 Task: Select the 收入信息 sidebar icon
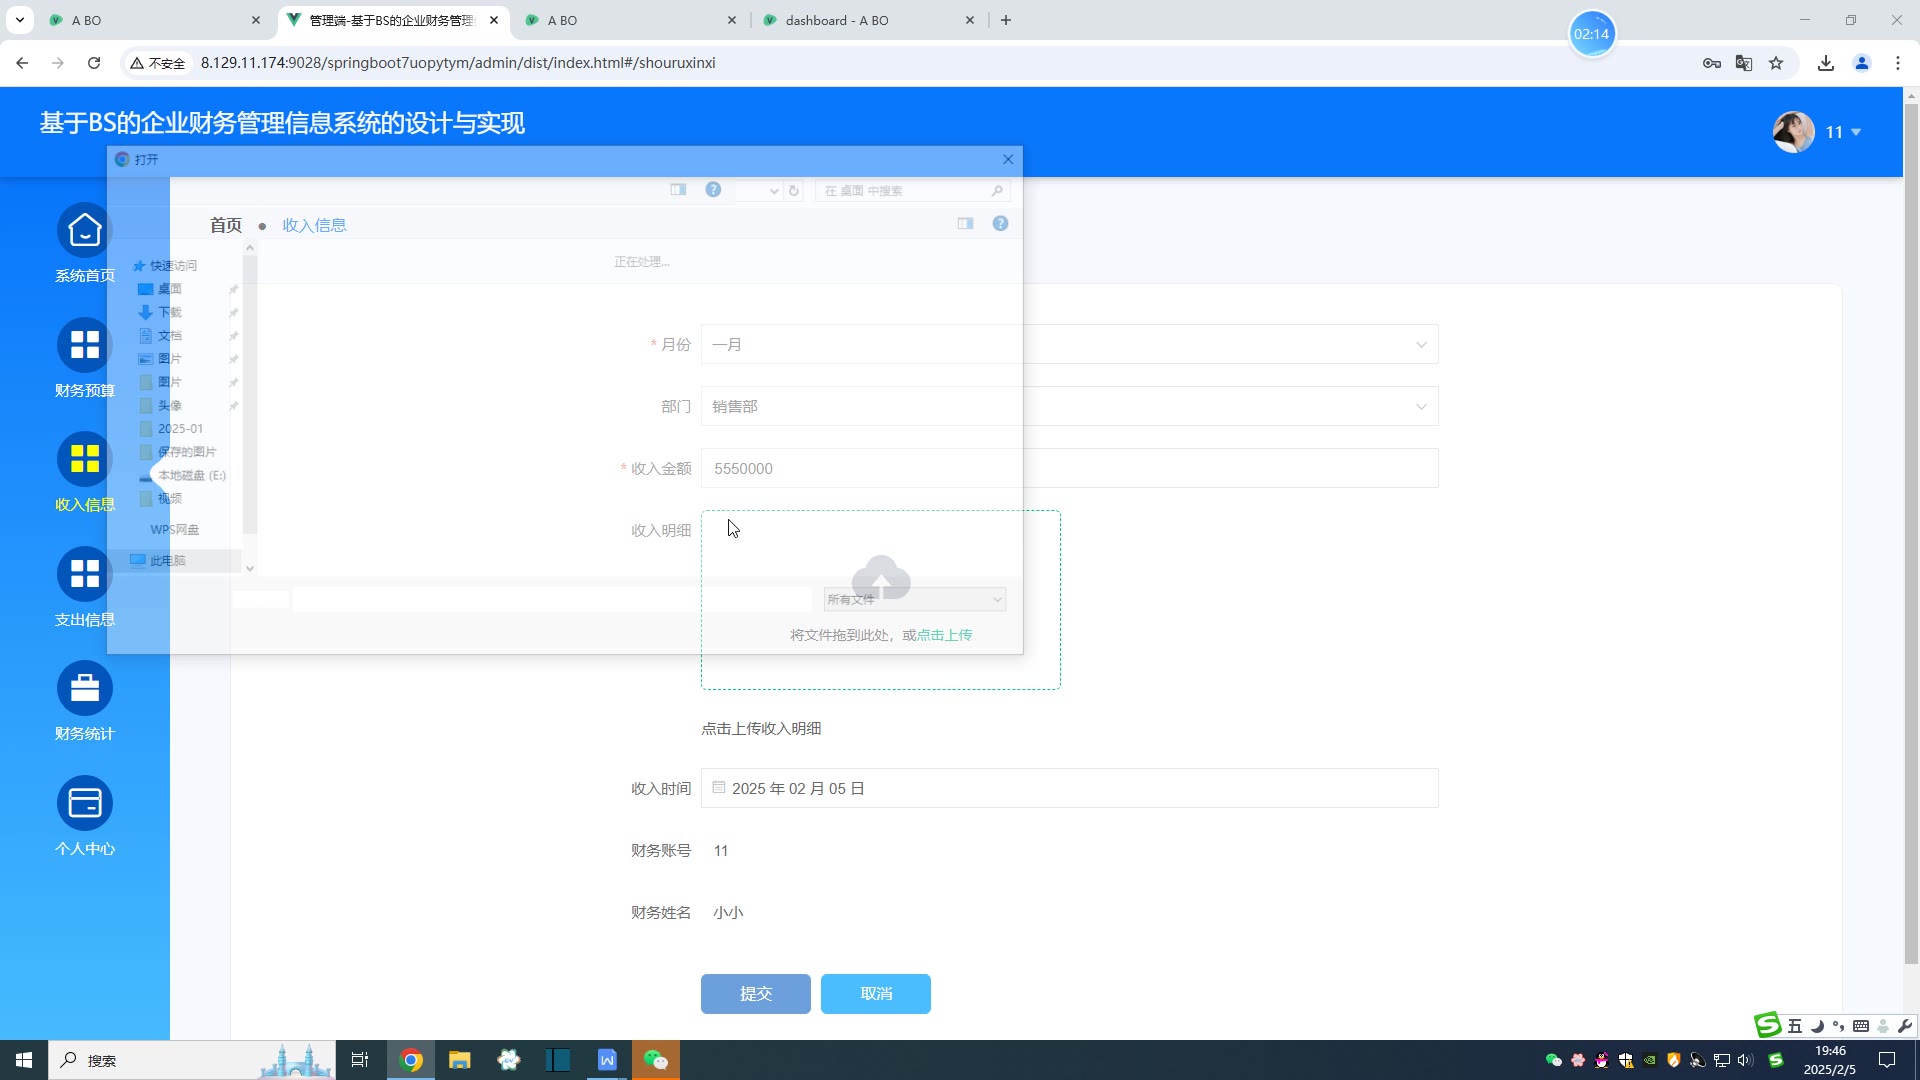(x=85, y=460)
